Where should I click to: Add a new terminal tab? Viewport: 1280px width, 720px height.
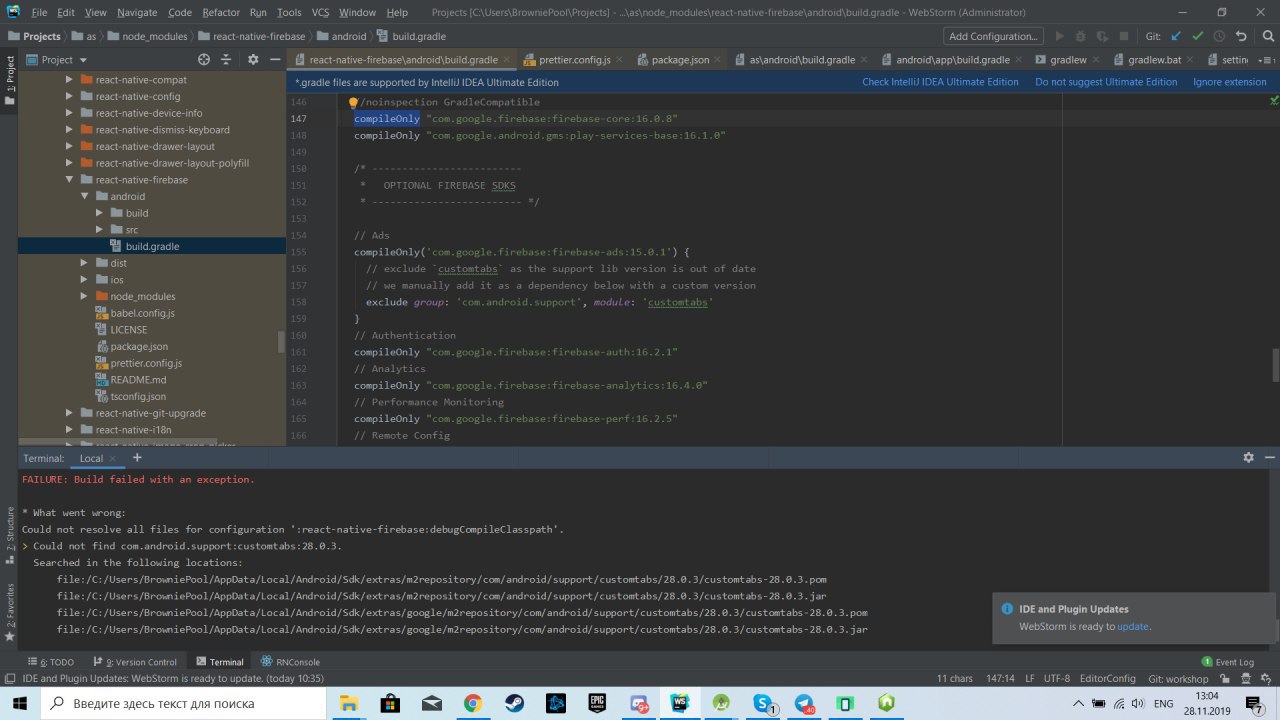point(137,457)
